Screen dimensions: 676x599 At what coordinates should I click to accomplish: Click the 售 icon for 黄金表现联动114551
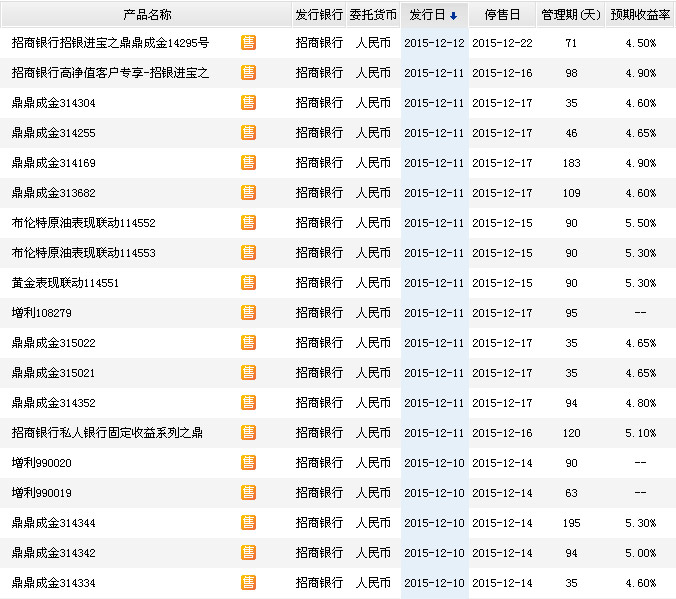pyautogui.click(x=248, y=283)
